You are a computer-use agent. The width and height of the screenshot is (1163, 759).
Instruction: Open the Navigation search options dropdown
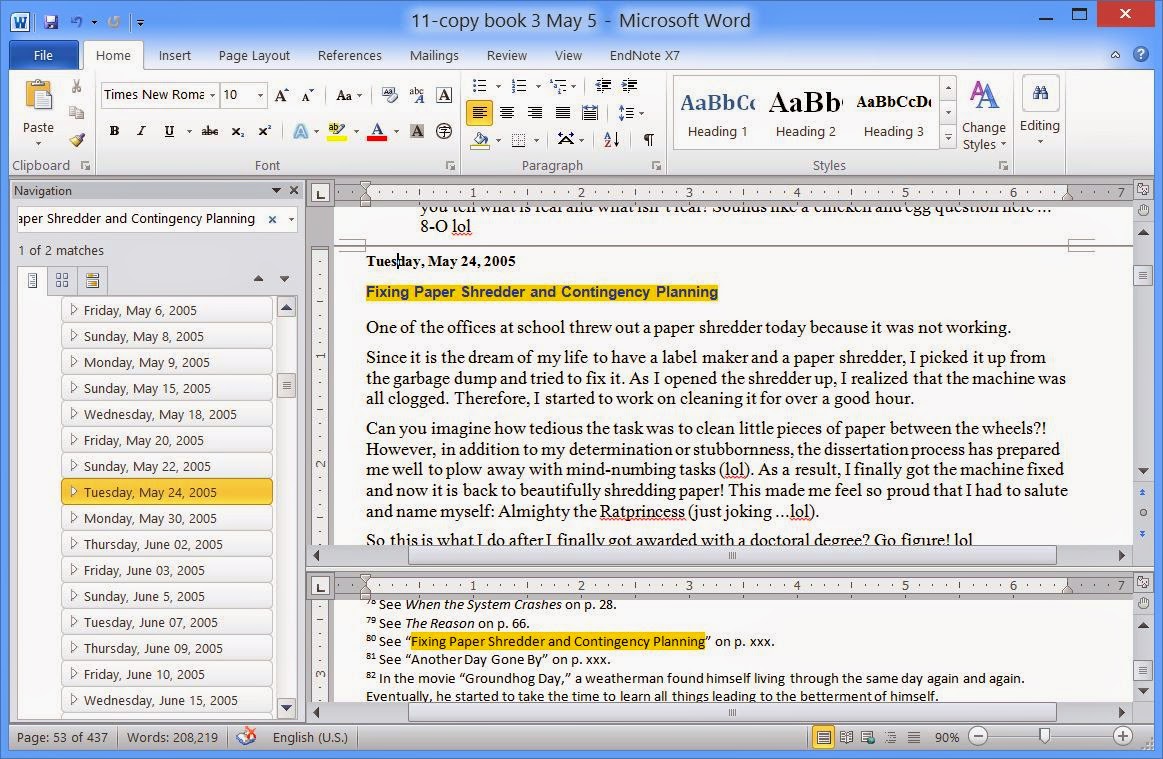coord(291,219)
